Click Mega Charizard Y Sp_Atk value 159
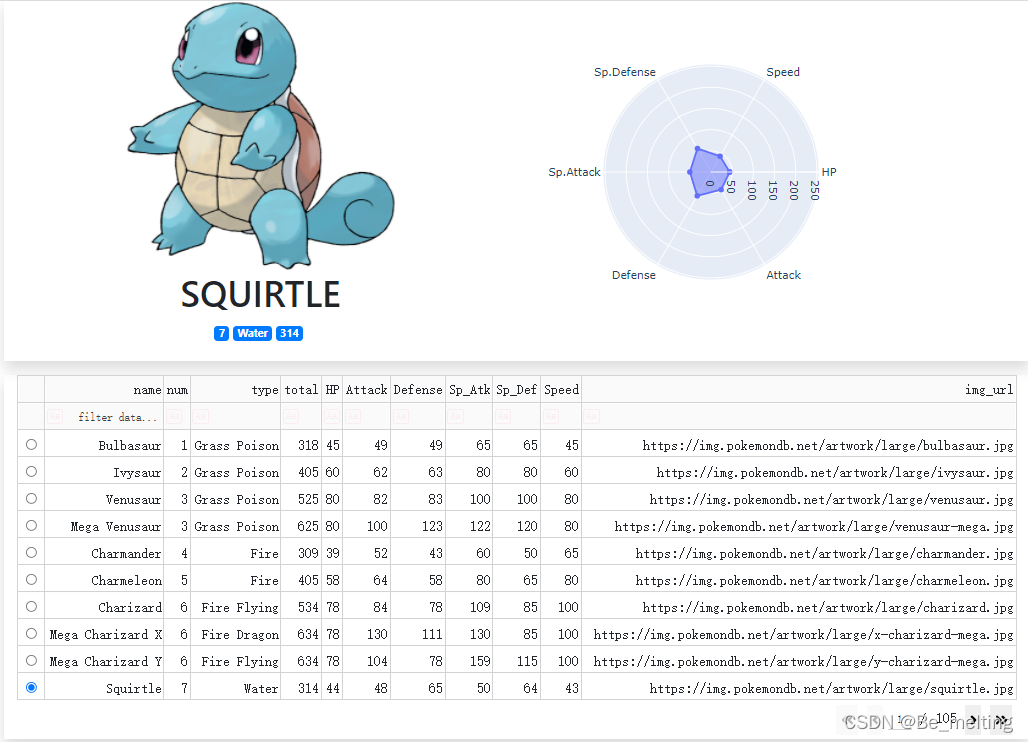 pyautogui.click(x=469, y=661)
